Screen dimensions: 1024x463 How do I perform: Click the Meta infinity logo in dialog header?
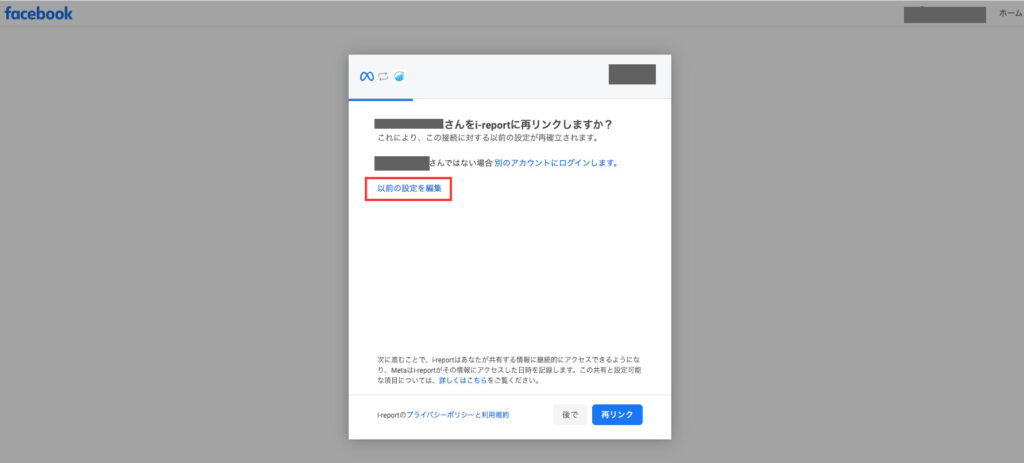366,76
